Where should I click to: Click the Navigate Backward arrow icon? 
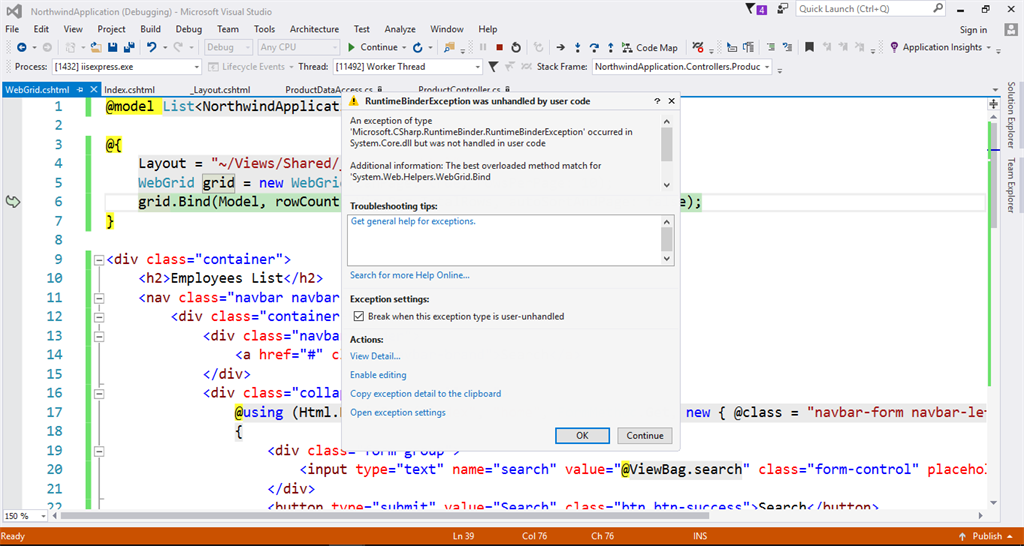pyautogui.click(x=22, y=47)
